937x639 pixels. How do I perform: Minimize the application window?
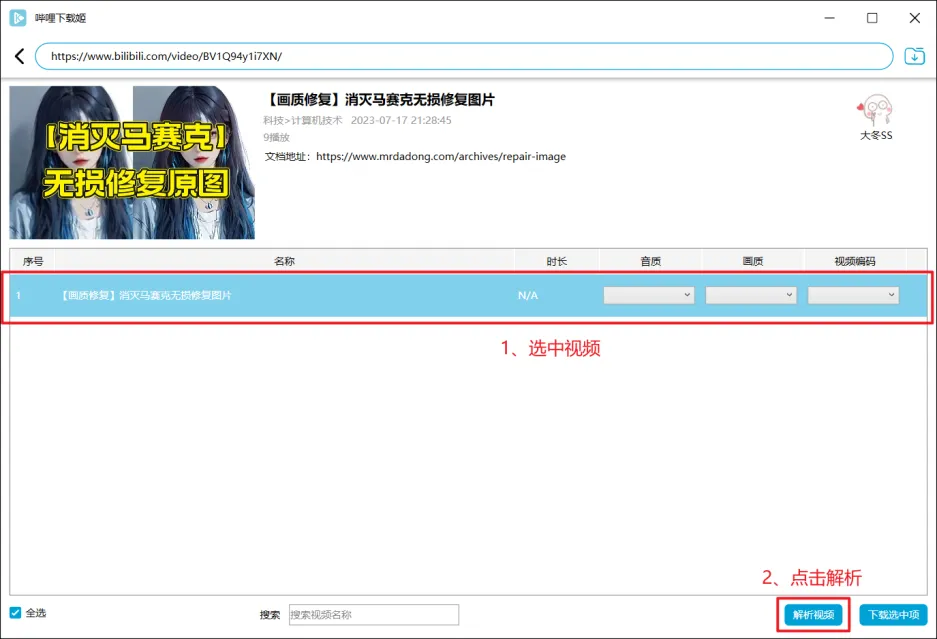click(828, 18)
